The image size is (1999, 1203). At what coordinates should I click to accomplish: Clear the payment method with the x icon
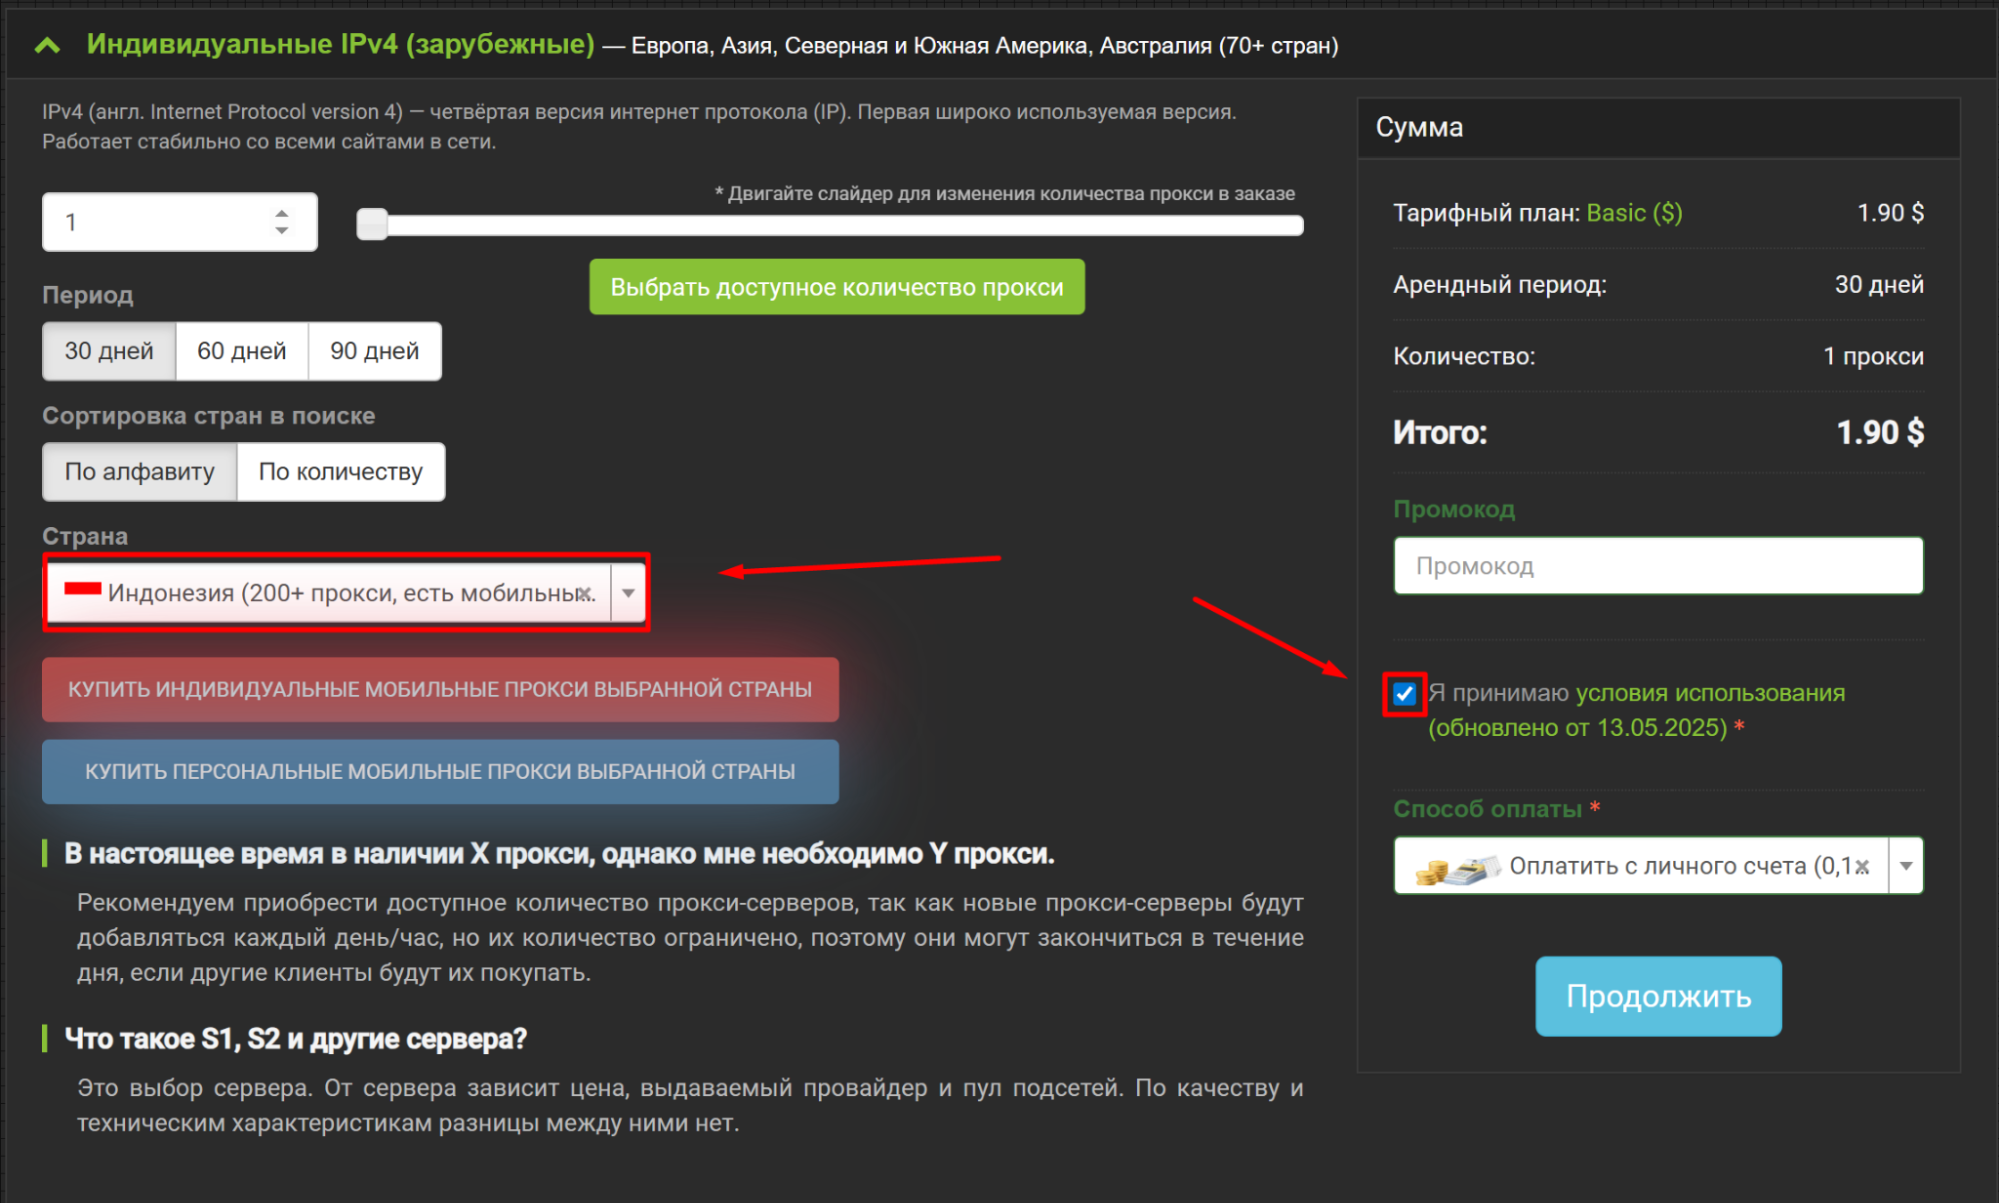click(1862, 867)
